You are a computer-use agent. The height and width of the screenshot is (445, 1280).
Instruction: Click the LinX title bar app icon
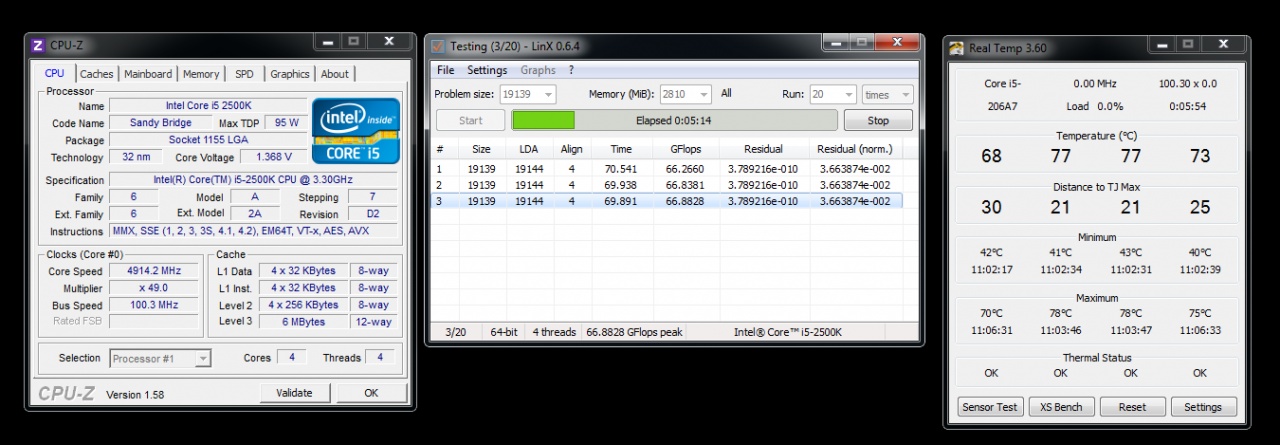tap(438, 46)
